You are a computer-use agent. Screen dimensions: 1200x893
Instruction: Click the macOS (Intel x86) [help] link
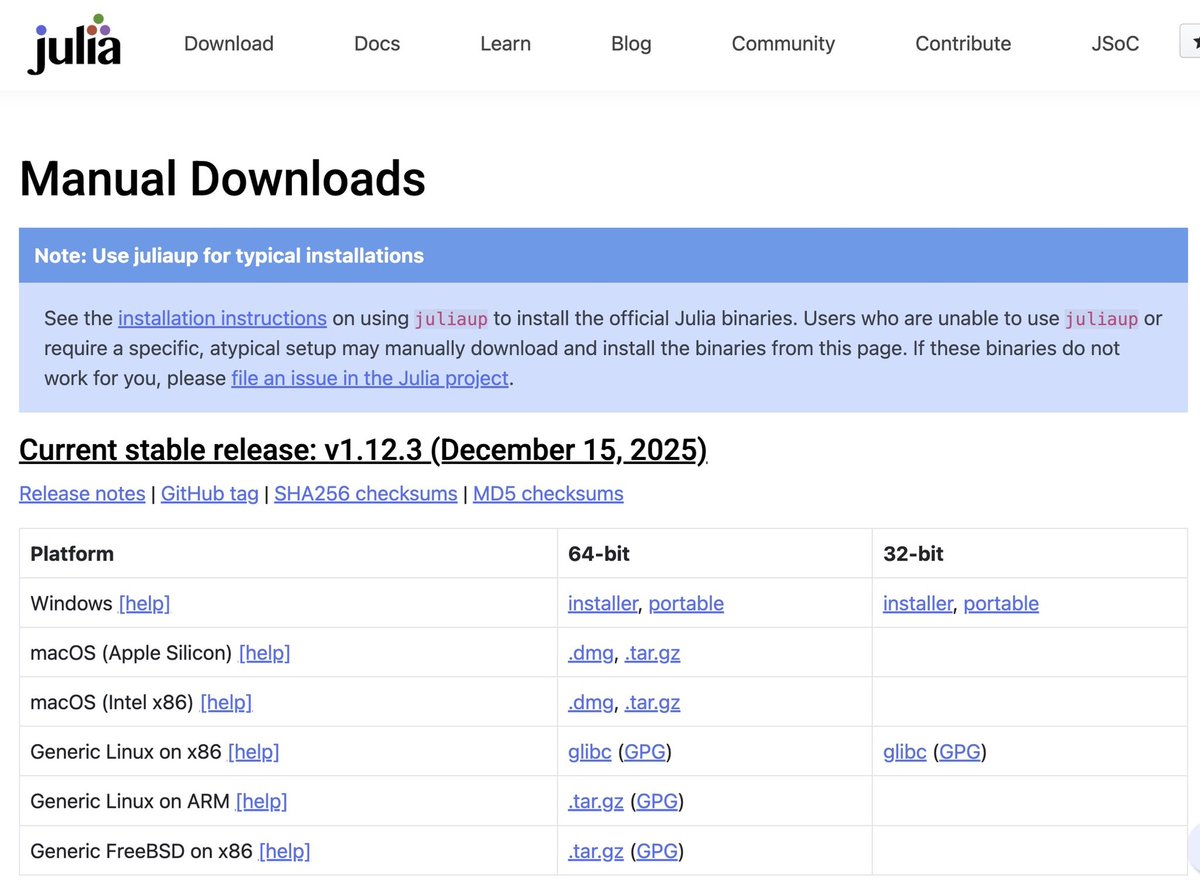tap(226, 702)
